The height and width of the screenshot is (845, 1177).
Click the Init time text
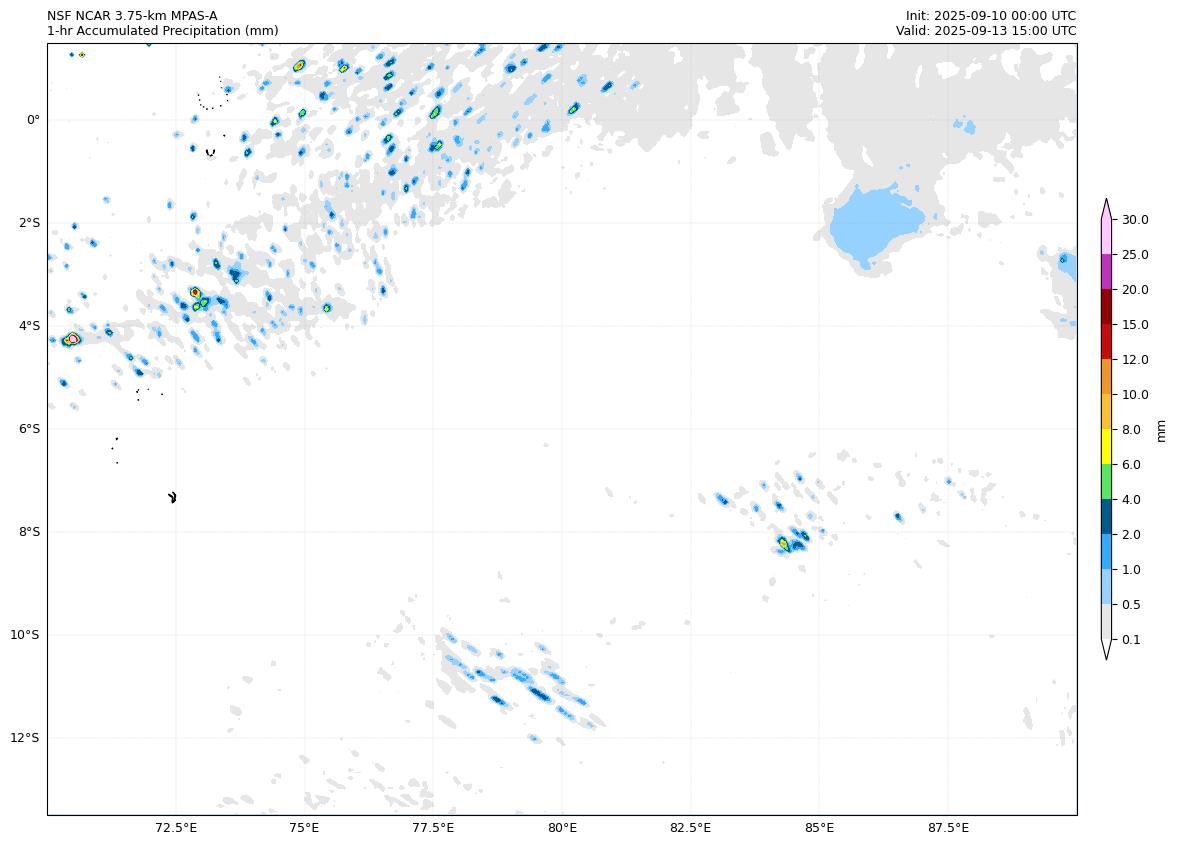(x=990, y=16)
